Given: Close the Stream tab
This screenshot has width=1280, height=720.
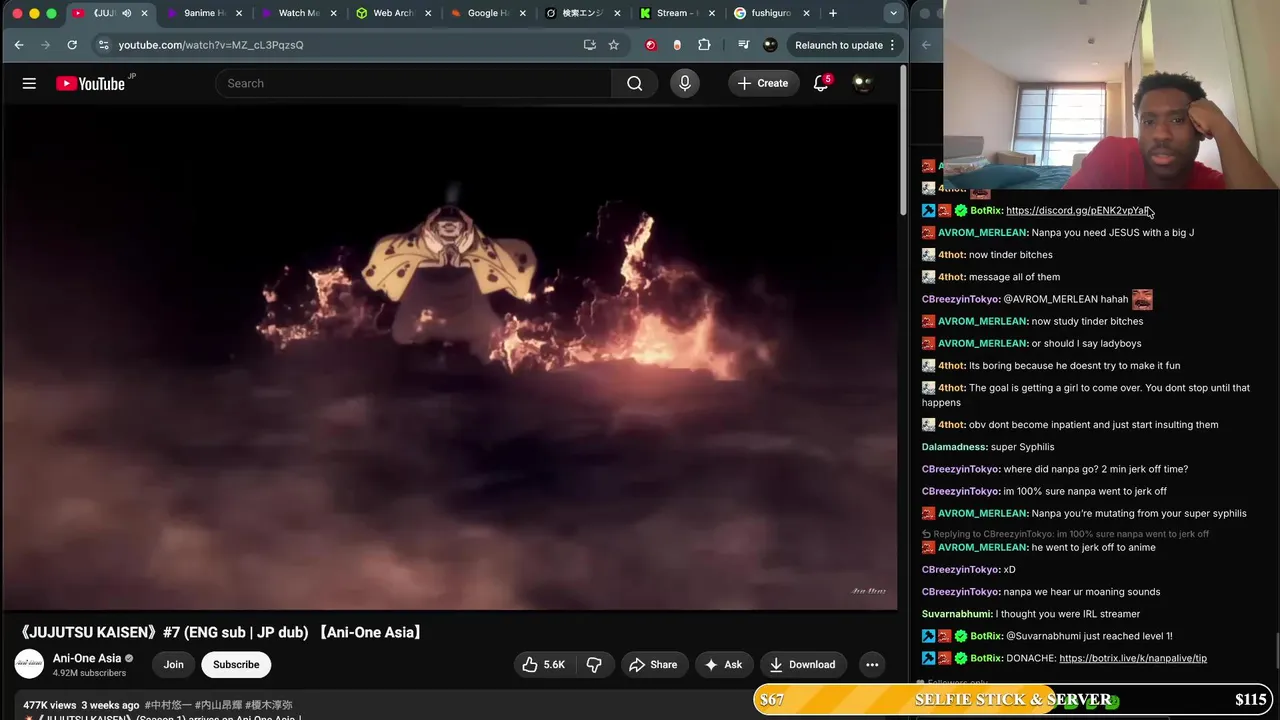Looking at the screenshot, I should coord(714,13).
